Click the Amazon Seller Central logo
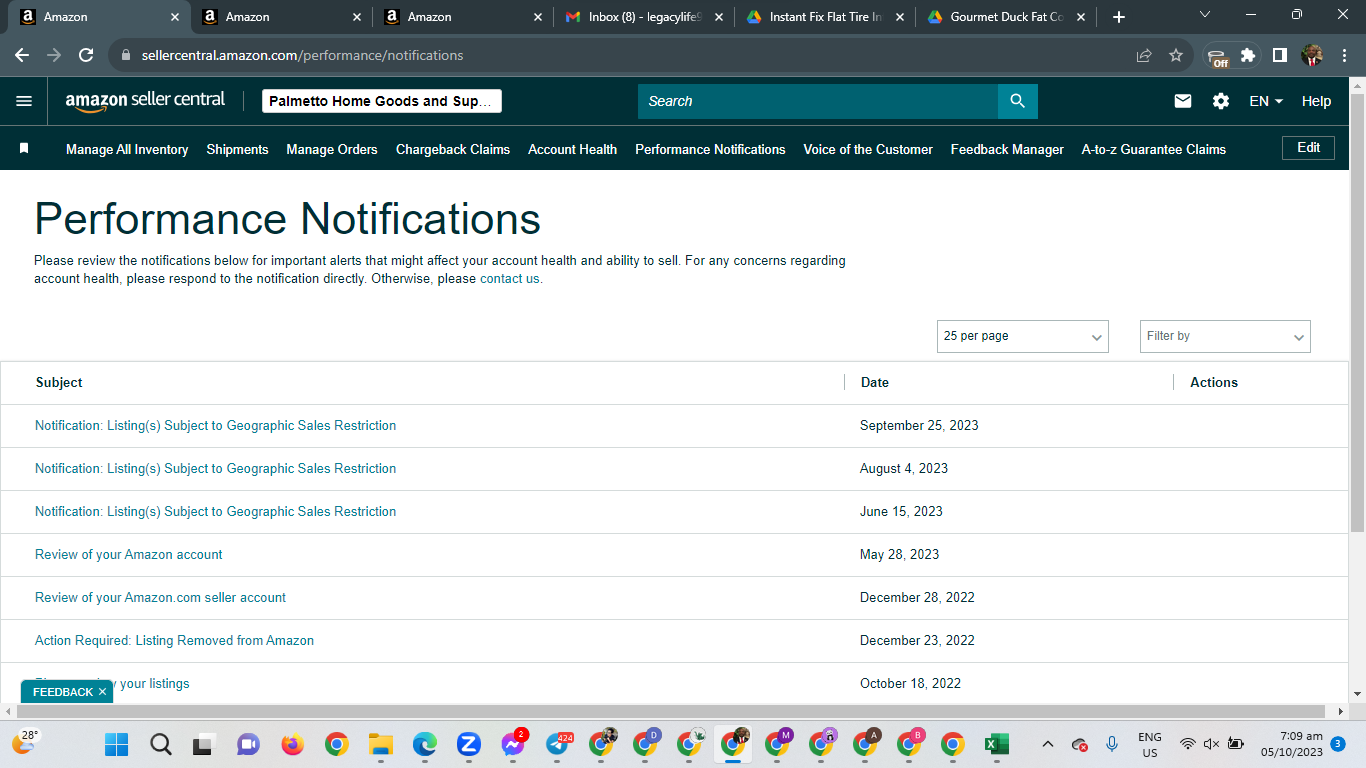This screenshot has height=768, width=1366. (x=145, y=101)
